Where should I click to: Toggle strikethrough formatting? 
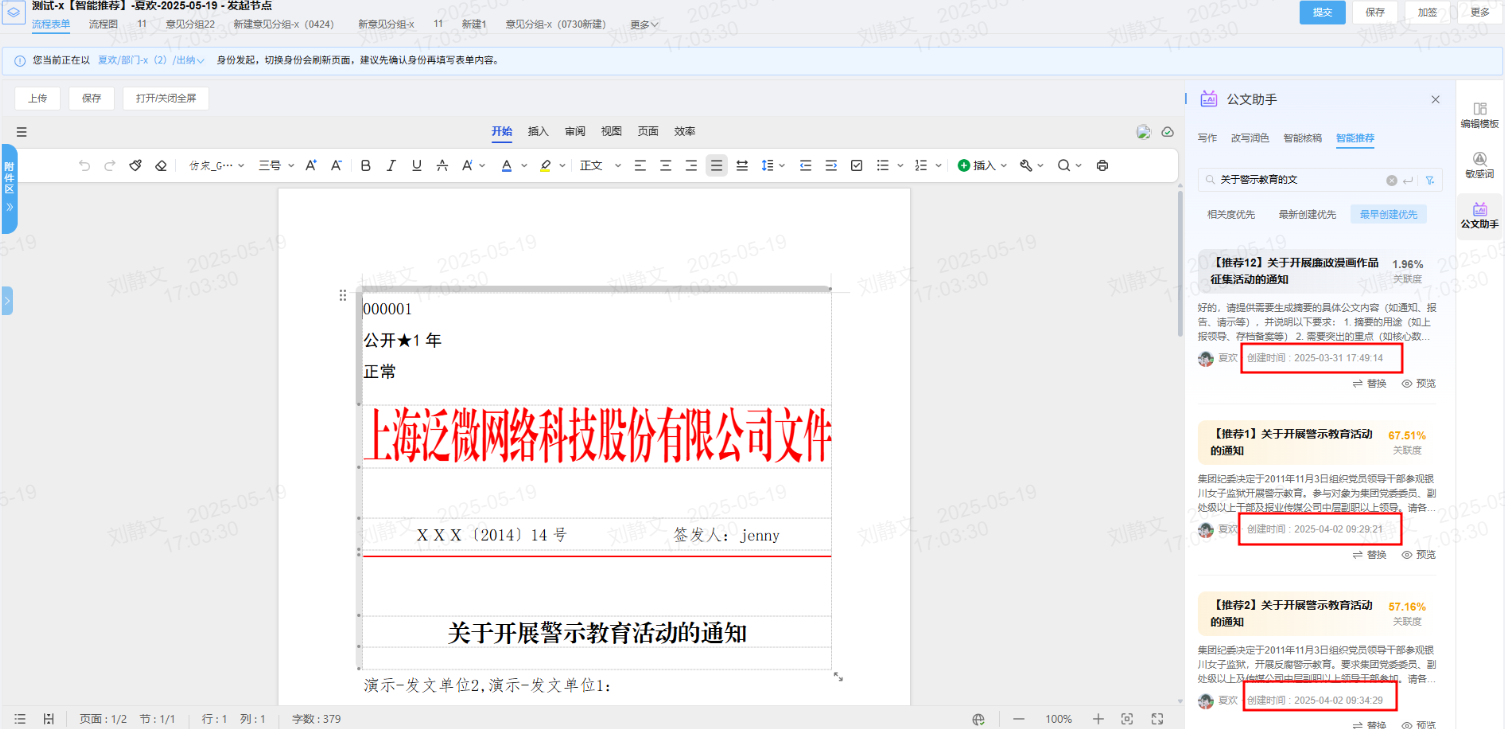pos(442,166)
